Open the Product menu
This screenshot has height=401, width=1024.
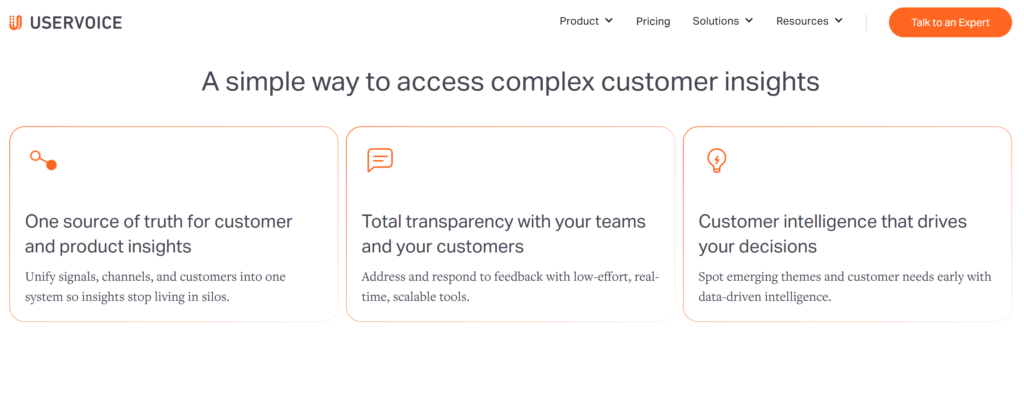[579, 21]
